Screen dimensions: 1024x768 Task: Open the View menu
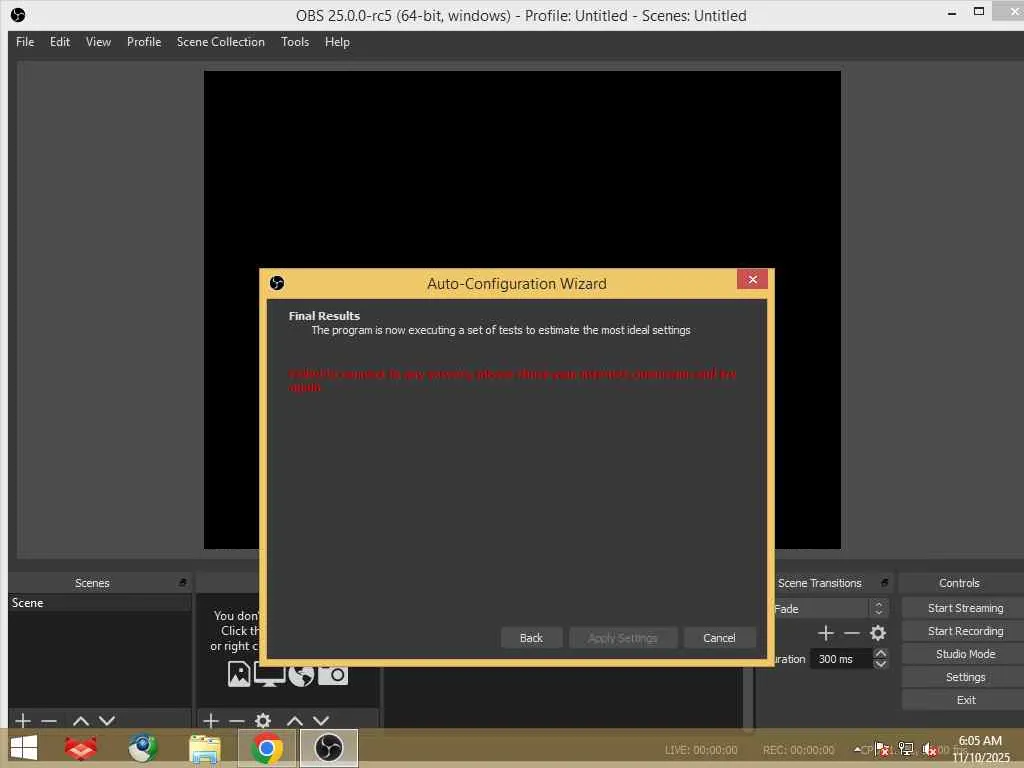click(98, 42)
